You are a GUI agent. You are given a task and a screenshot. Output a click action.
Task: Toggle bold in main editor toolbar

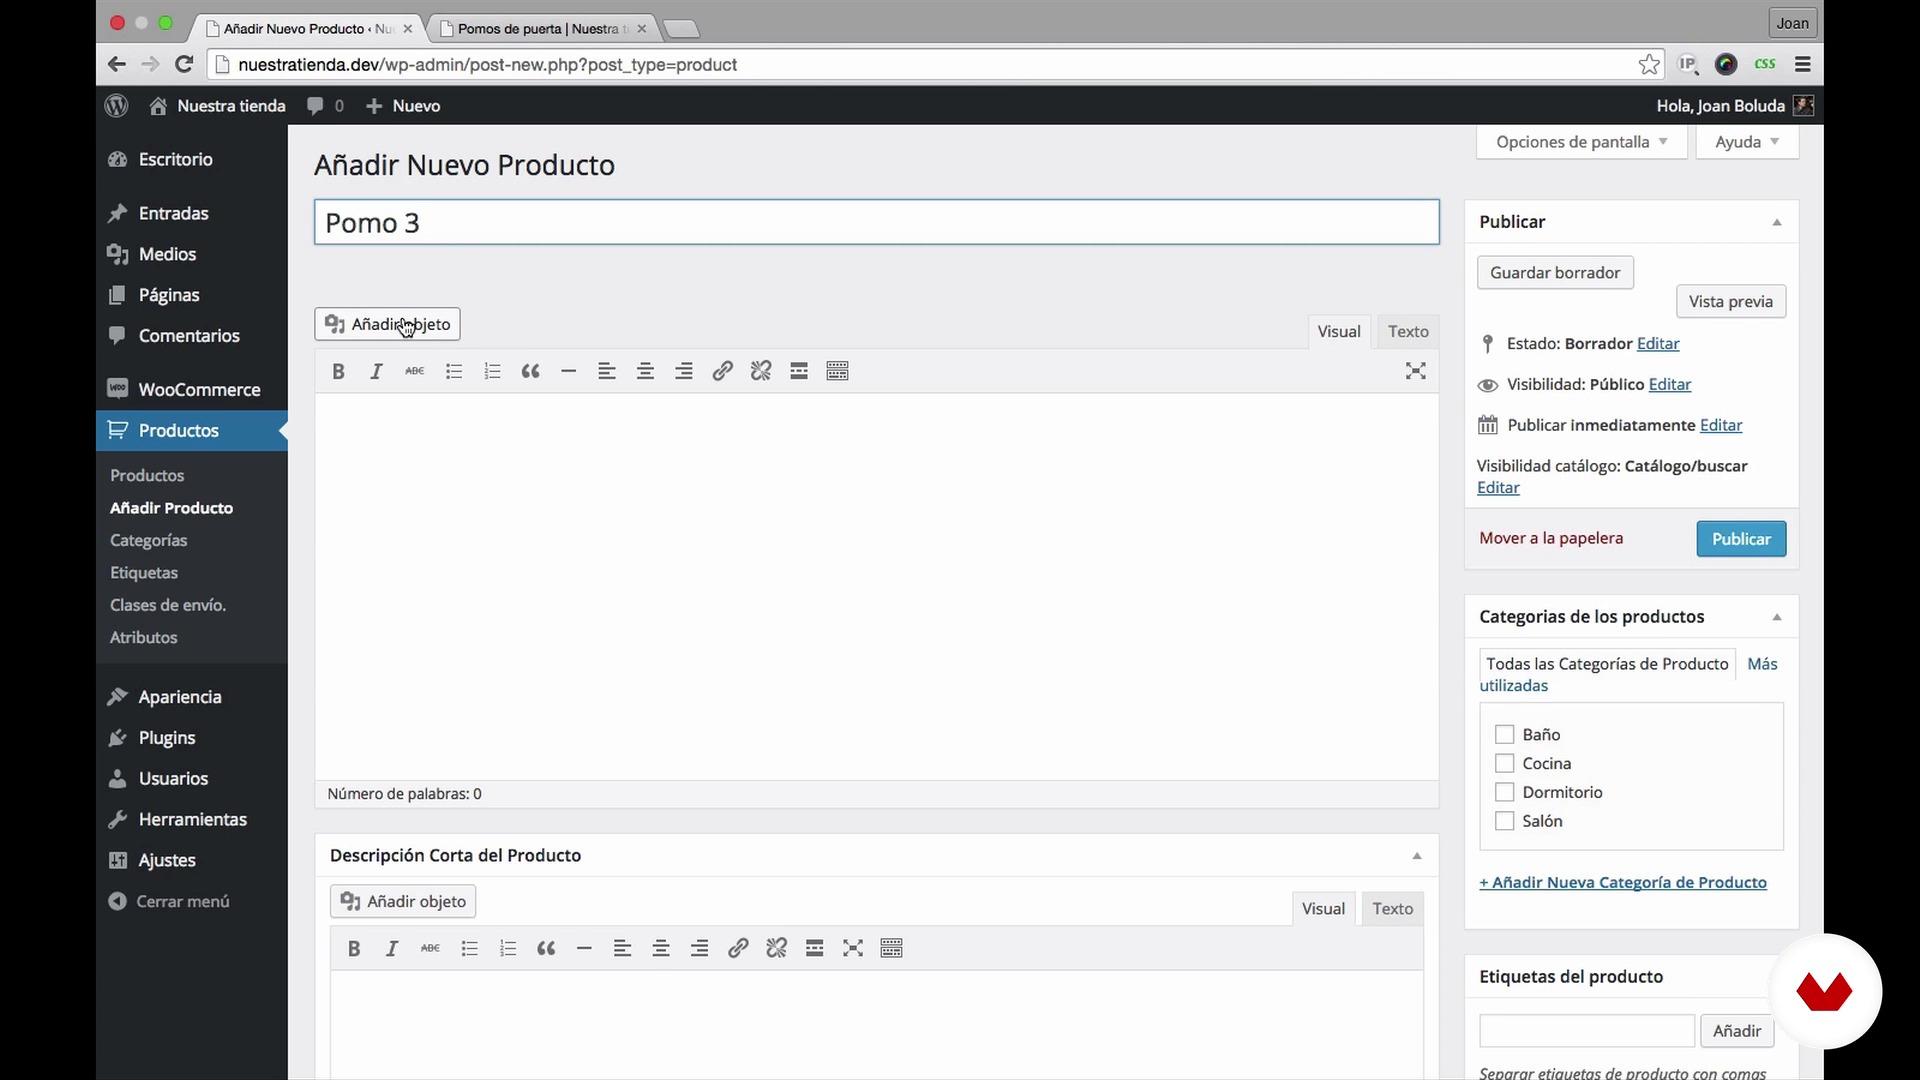click(338, 371)
